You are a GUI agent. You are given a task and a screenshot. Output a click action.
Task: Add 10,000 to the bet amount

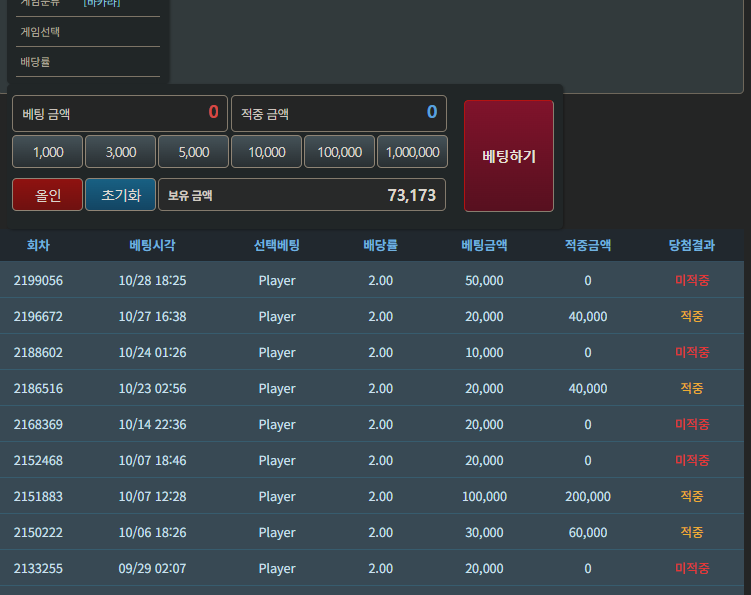tap(267, 152)
